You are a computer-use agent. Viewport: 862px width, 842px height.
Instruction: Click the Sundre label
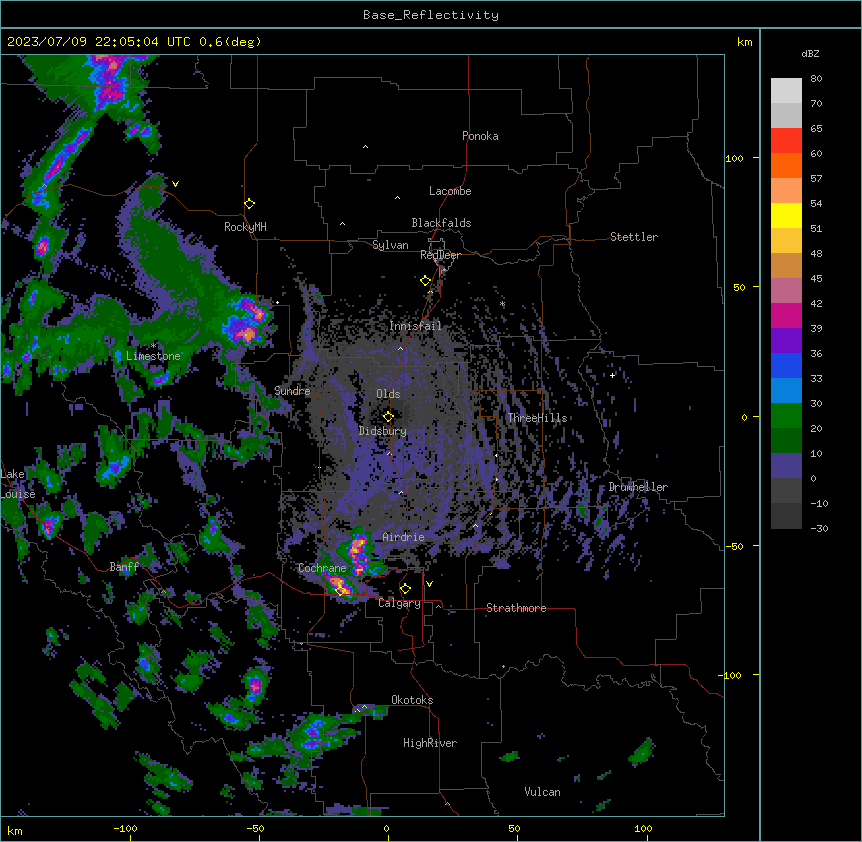point(292,391)
